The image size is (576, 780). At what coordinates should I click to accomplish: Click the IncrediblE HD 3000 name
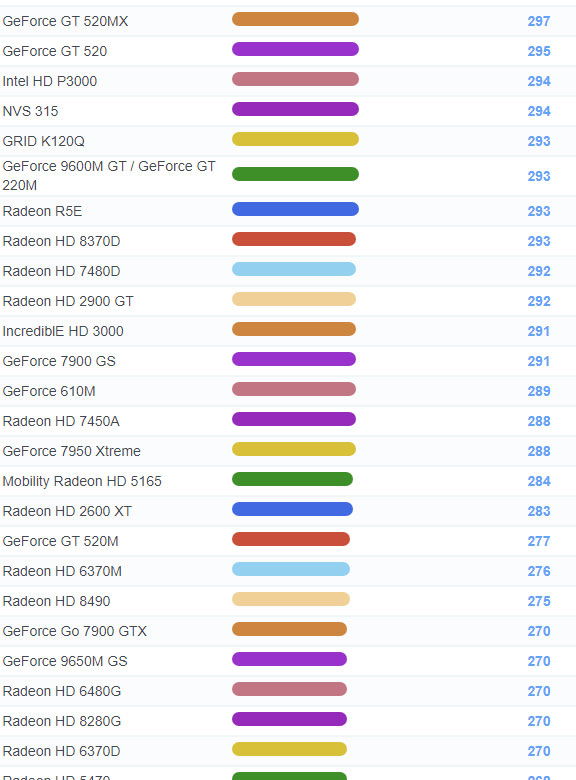point(63,331)
